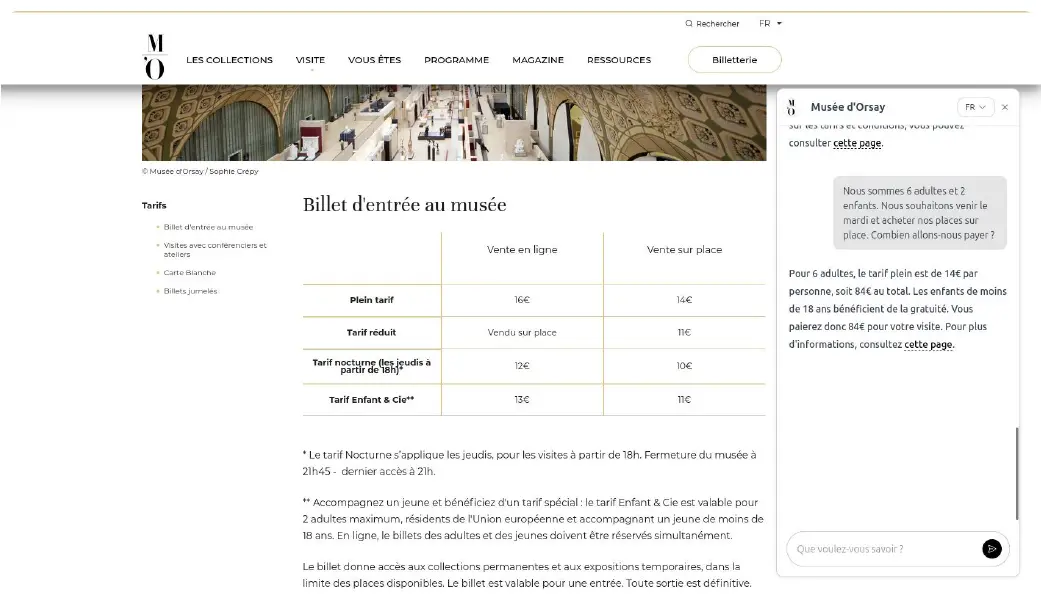1041x613 pixels.
Task: Click the Musée d'Orsay chat title
Action: [847, 107]
